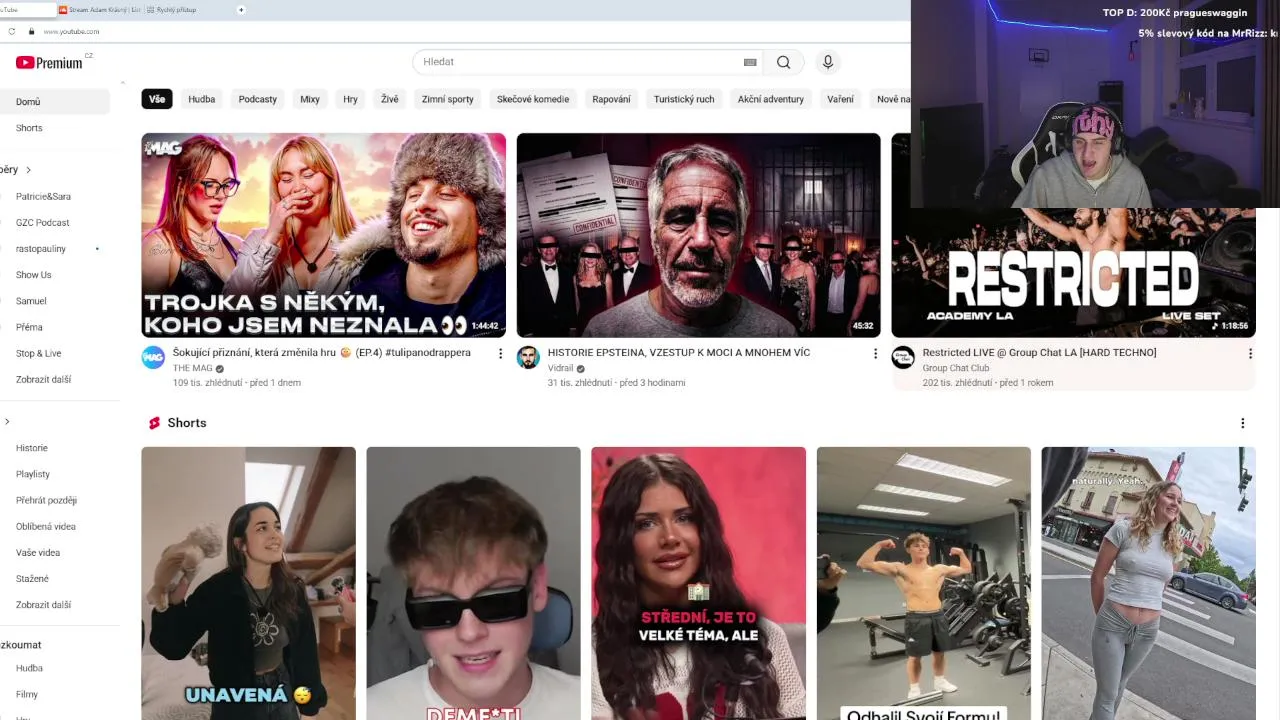Reload the page in browser toolbar
The width and height of the screenshot is (1280, 720).
pos(12,31)
